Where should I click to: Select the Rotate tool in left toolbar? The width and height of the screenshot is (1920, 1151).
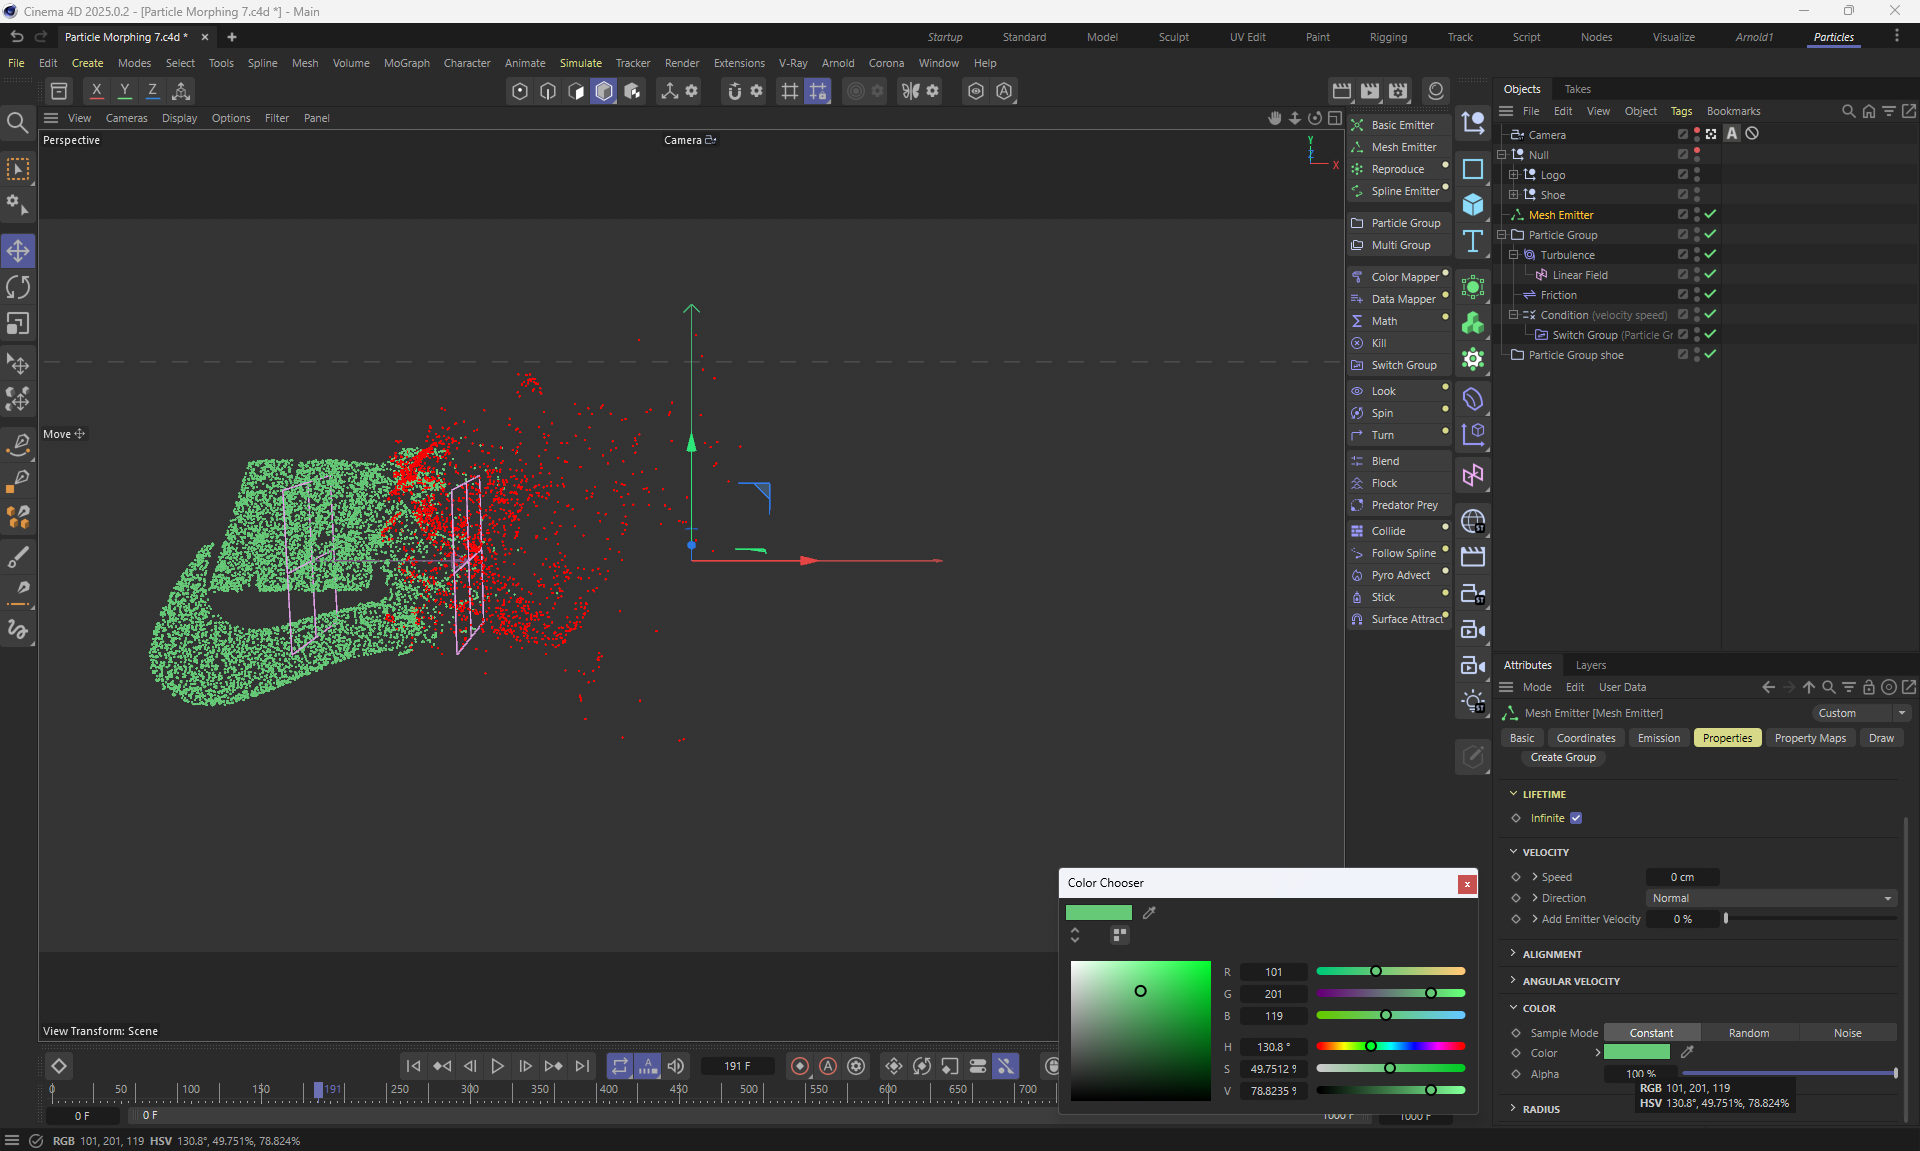coord(18,288)
